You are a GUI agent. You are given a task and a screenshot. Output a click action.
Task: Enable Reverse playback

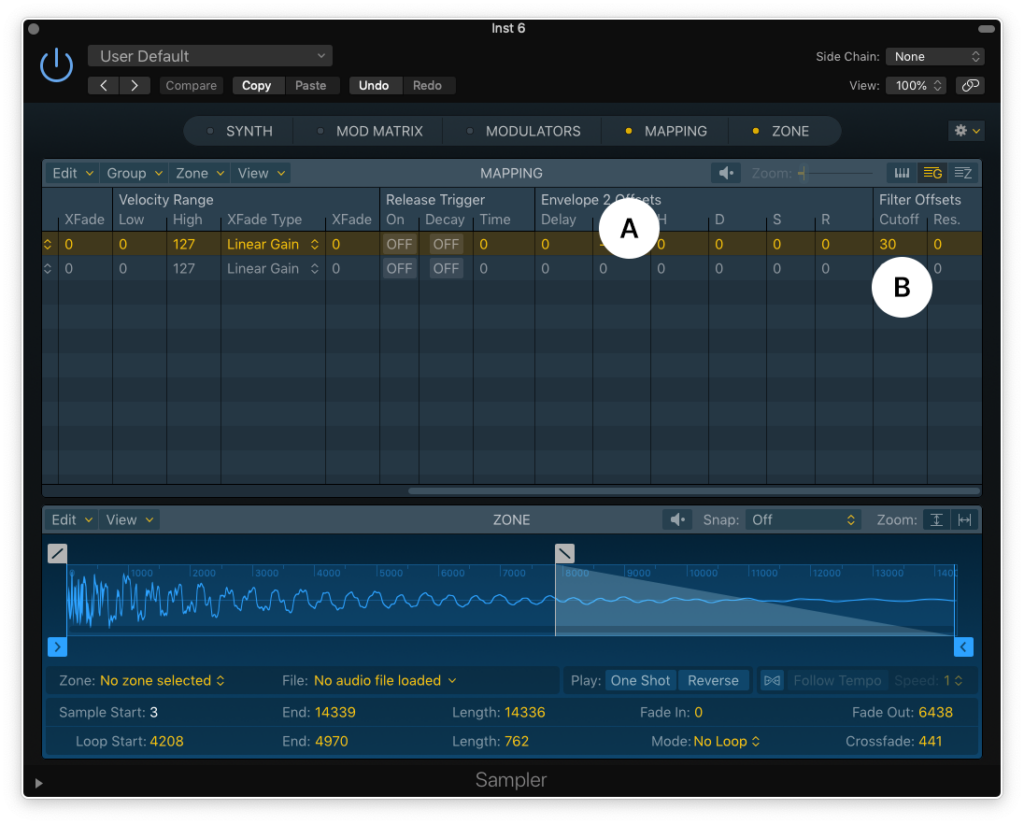[712, 680]
